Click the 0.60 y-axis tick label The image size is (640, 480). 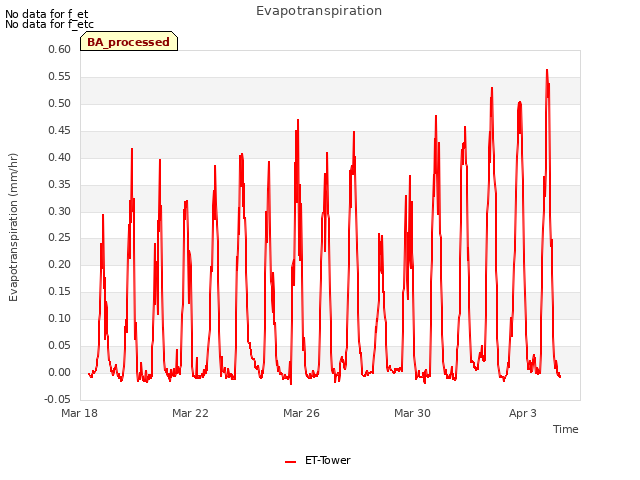60,49
